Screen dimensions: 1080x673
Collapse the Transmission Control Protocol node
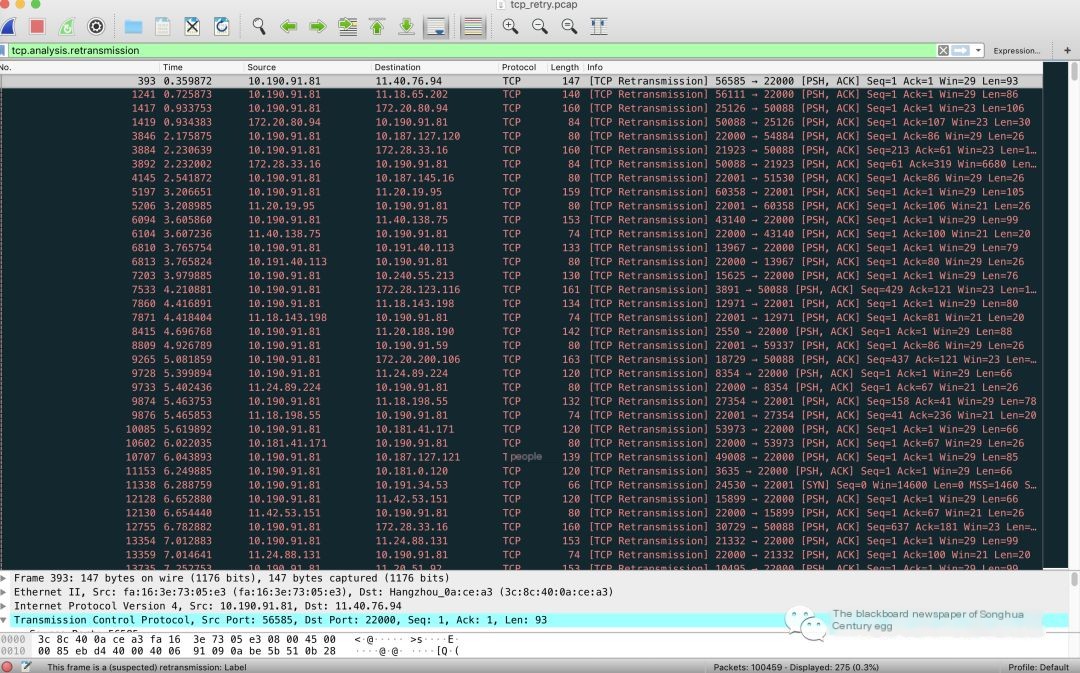(4, 620)
